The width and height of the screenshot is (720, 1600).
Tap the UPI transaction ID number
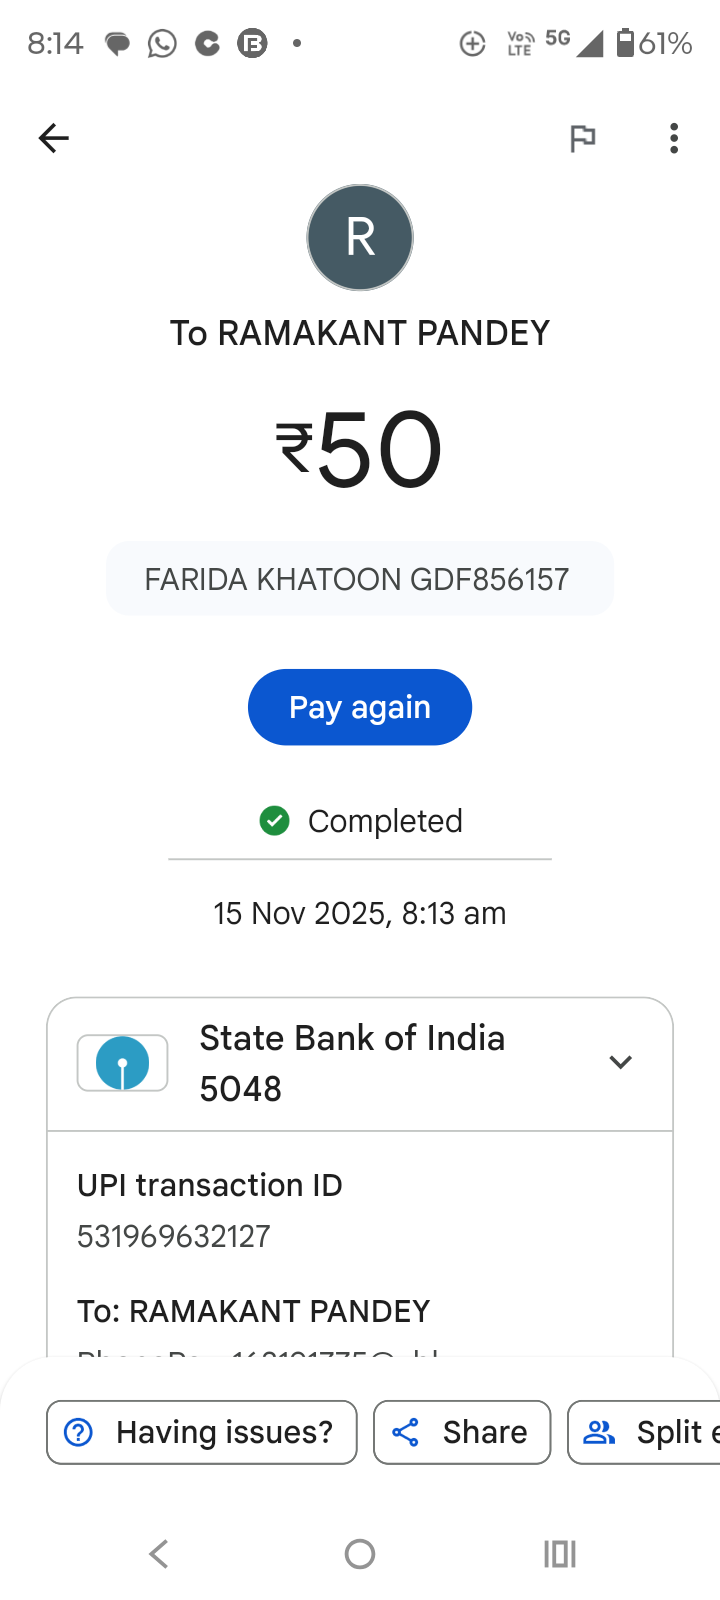[174, 1236]
